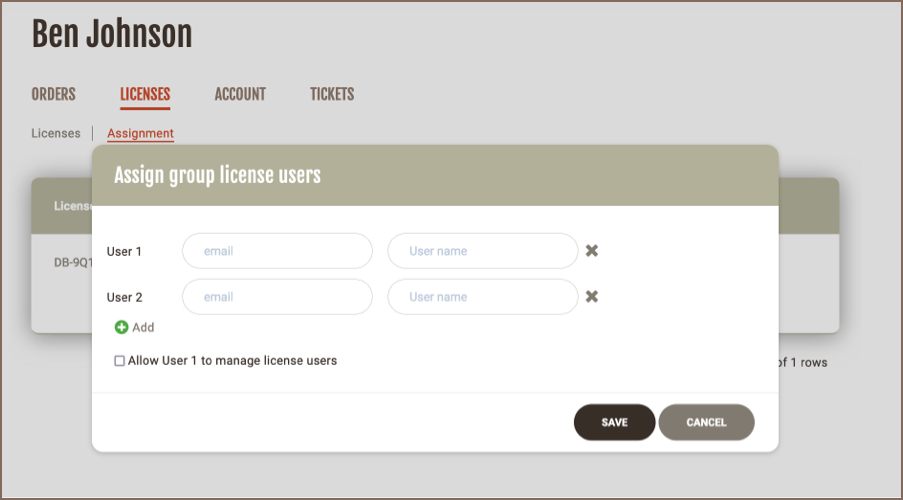
Task: Click the User 1 User name field
Action: [482, 251]
